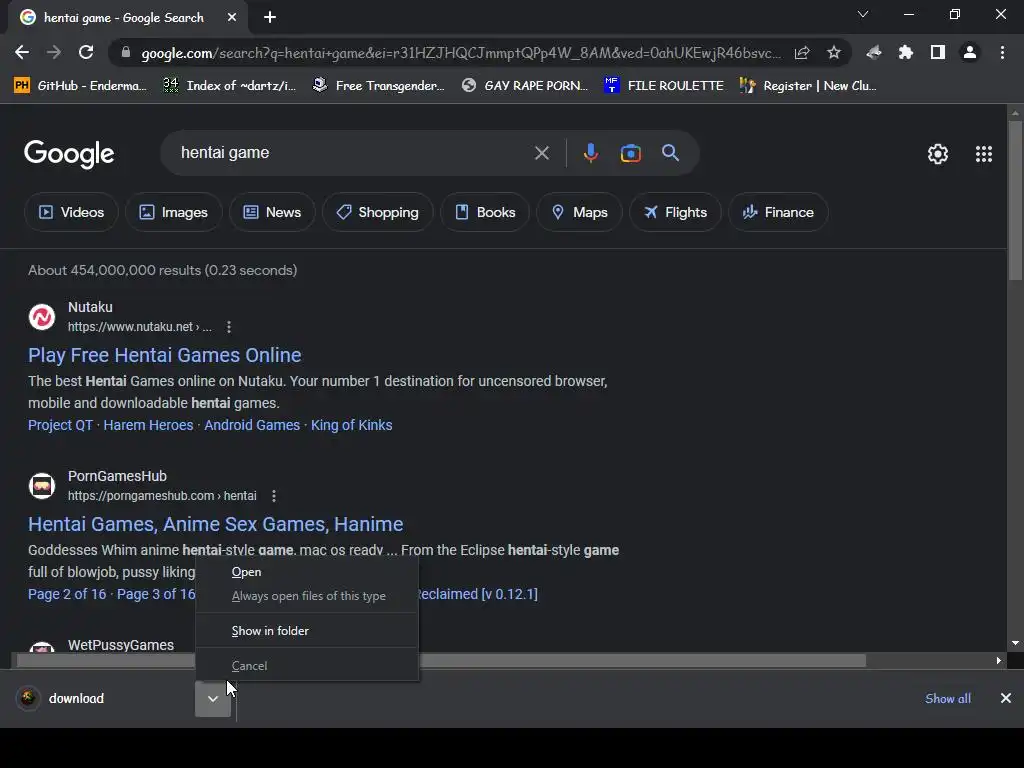The image size is (1024, 768).
Task: Click the browser address bar URL
Action: click(x=460, y=53)
